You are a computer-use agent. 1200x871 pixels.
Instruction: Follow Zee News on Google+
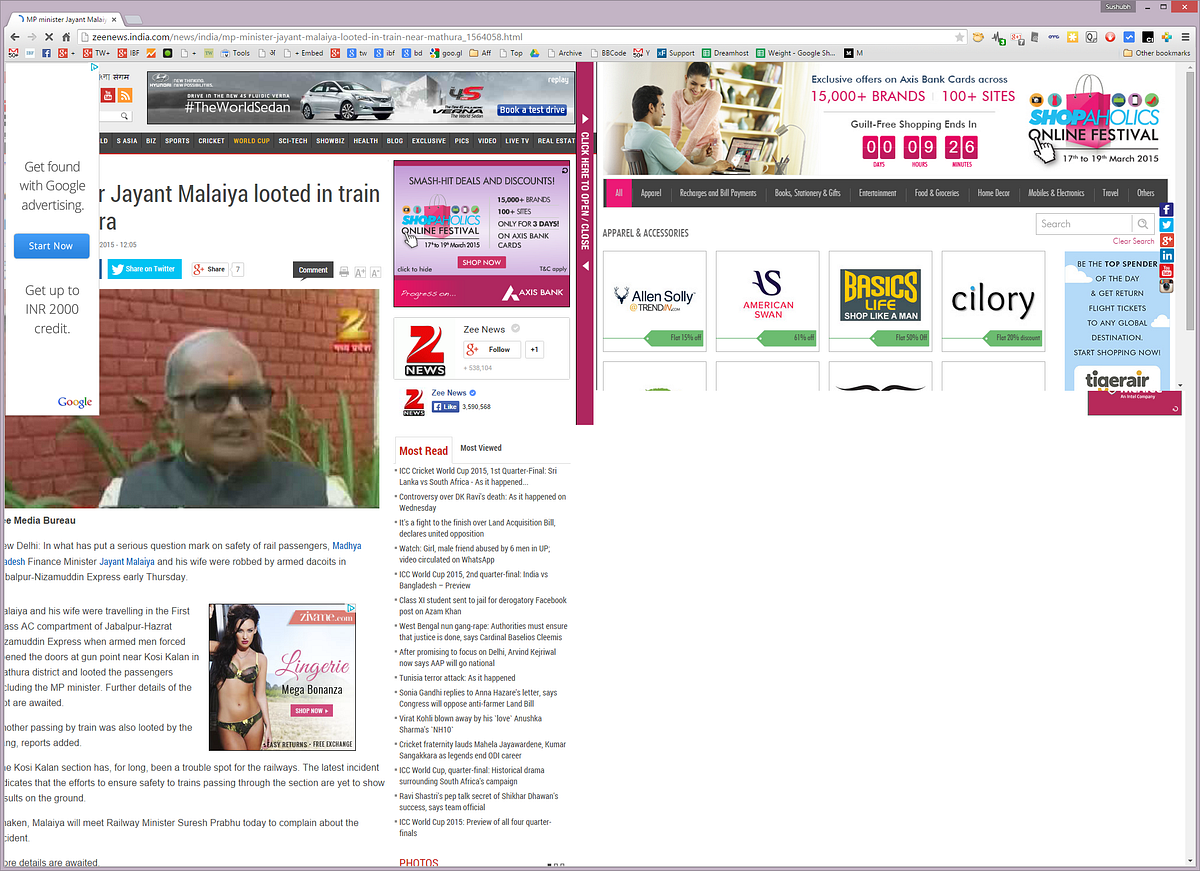tap(492, 349)
